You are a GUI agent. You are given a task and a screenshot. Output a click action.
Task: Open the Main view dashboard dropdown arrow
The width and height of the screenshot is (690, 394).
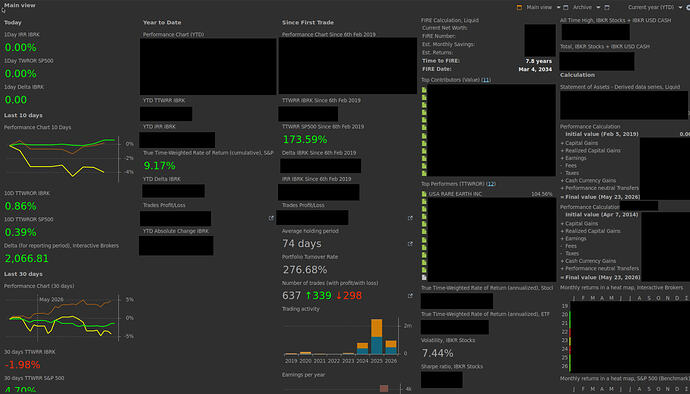tap(558, 7)
